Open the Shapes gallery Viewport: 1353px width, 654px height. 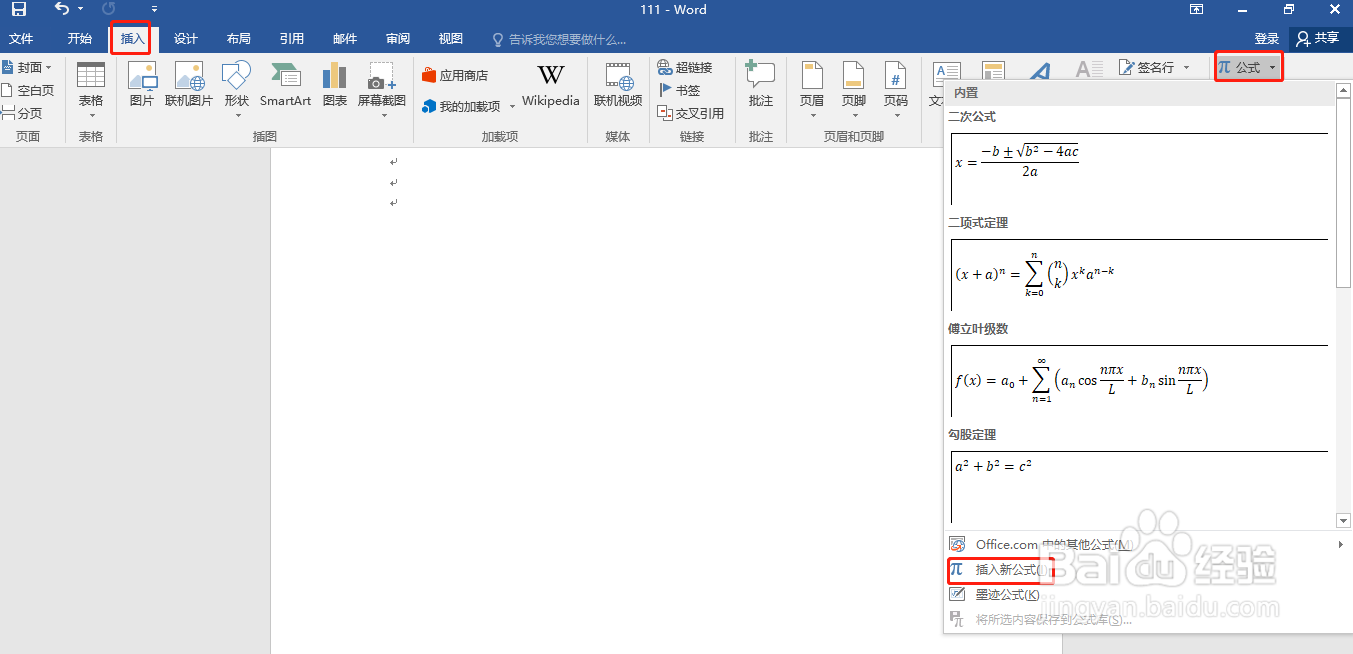[x=236, y=88]
